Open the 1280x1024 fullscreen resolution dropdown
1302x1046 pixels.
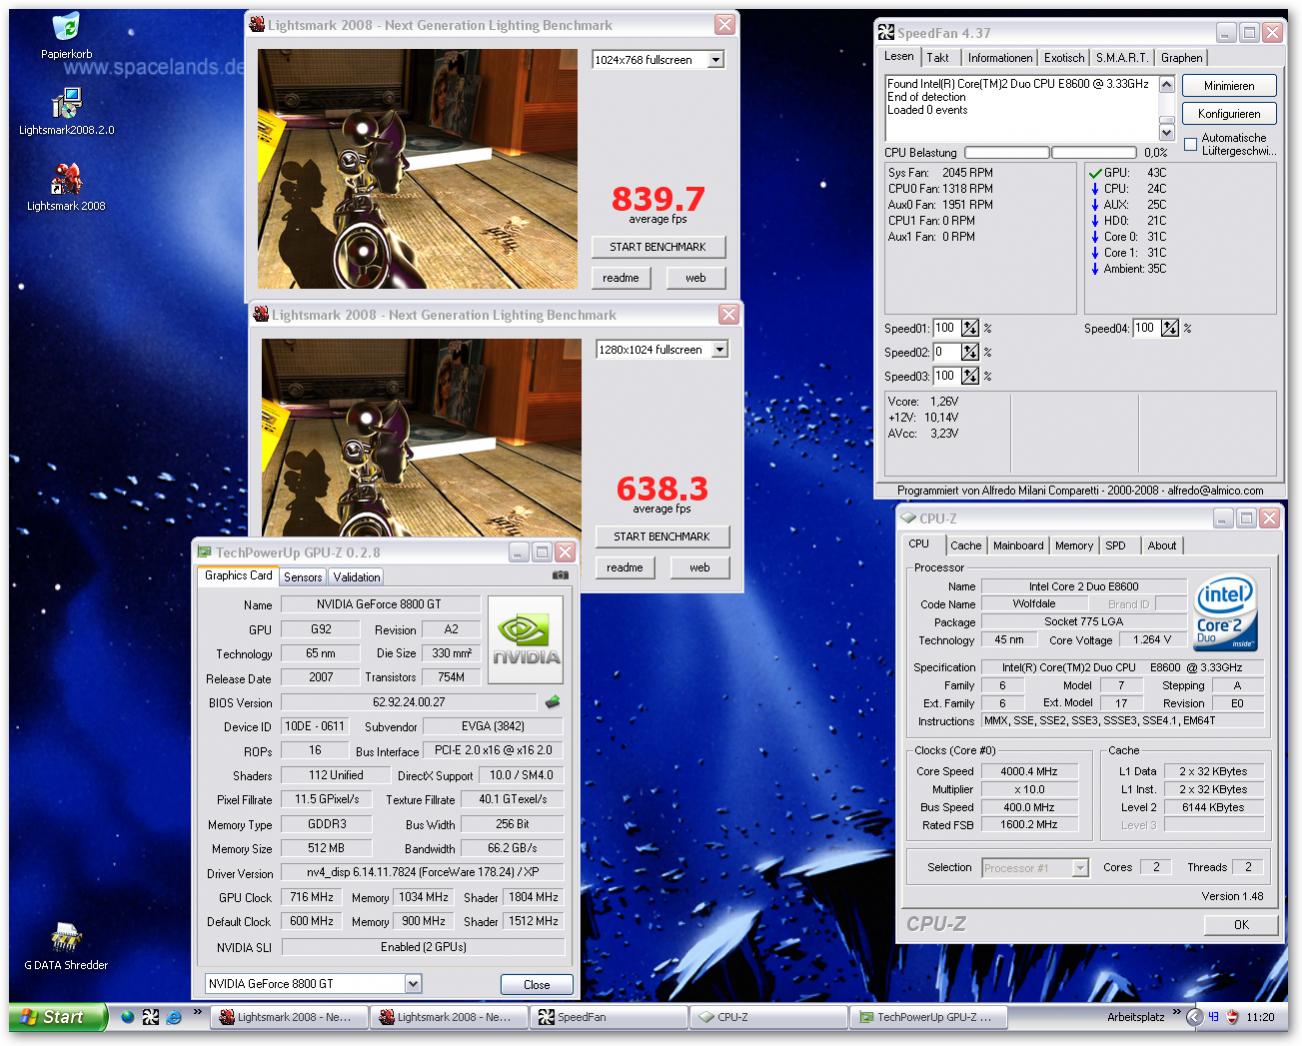click(720, 350)
